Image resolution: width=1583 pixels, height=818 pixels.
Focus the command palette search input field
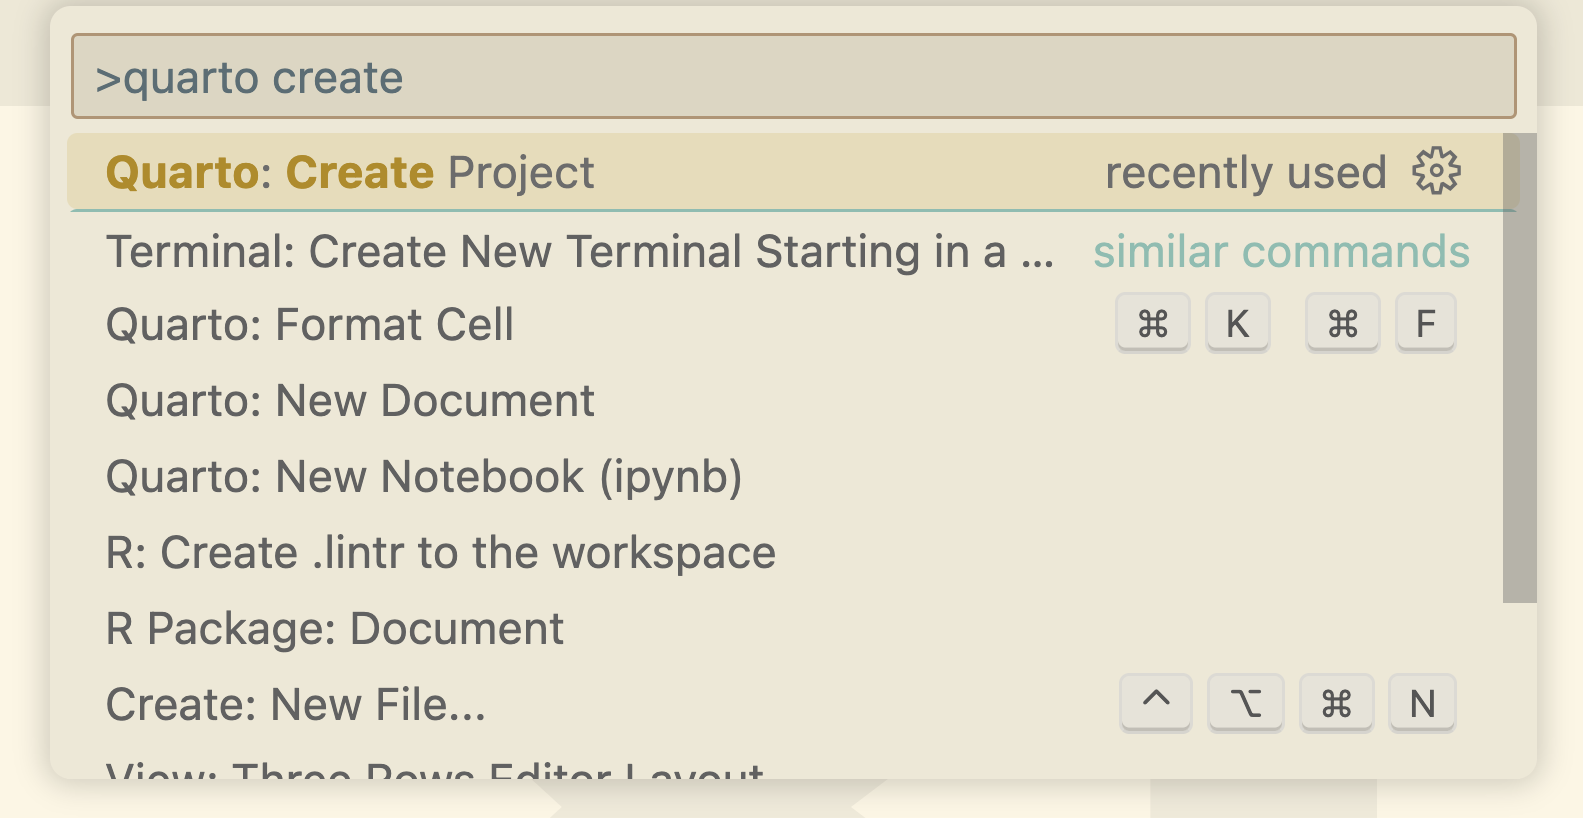(x=794, y=77)
